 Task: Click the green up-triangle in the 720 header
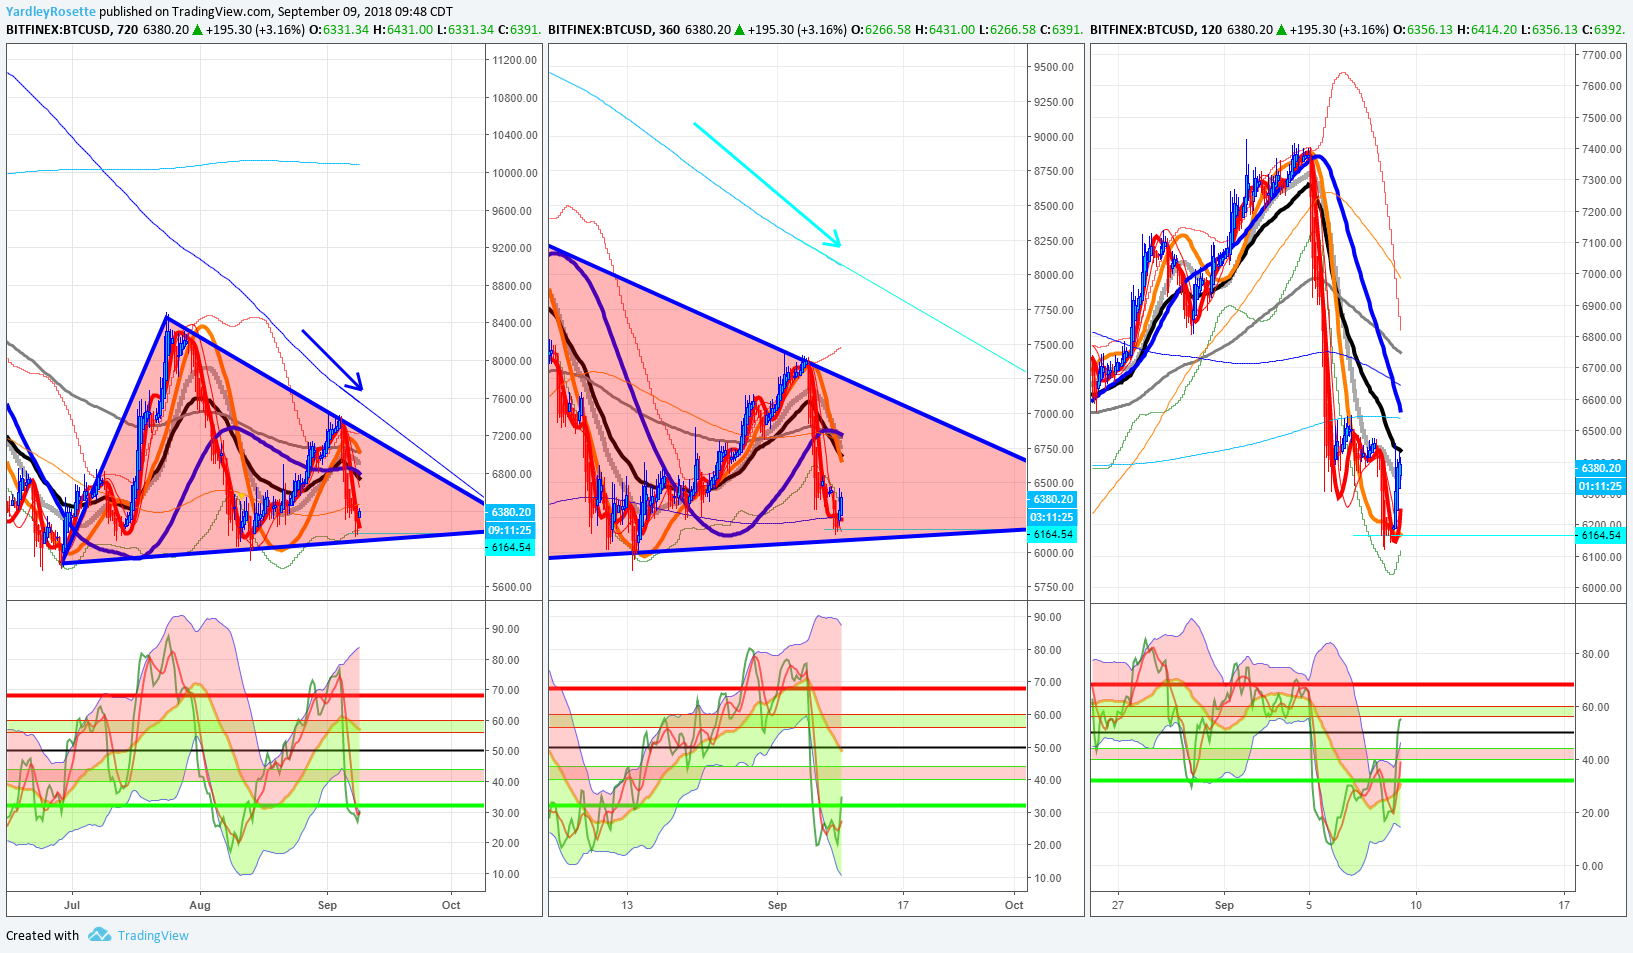tap(198, 29)
